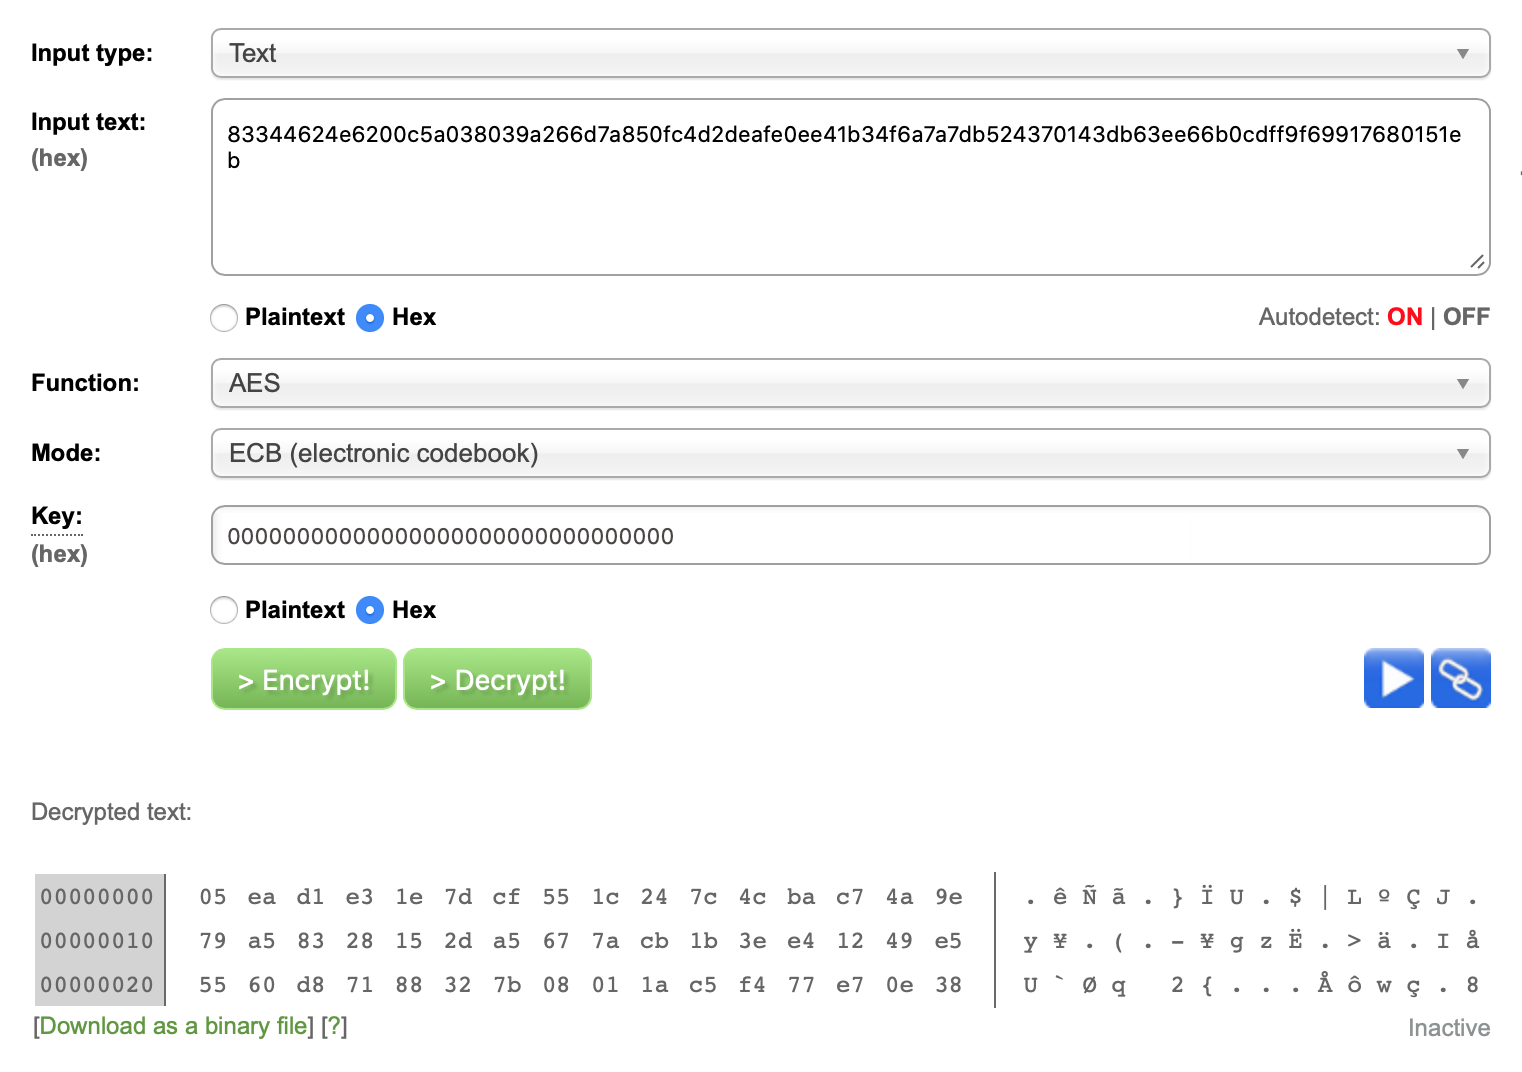Grab the input textarea resize handle
The width and height of the screenshot is (1522, 1072).
pyautogui.click(x=1477, y=262)
